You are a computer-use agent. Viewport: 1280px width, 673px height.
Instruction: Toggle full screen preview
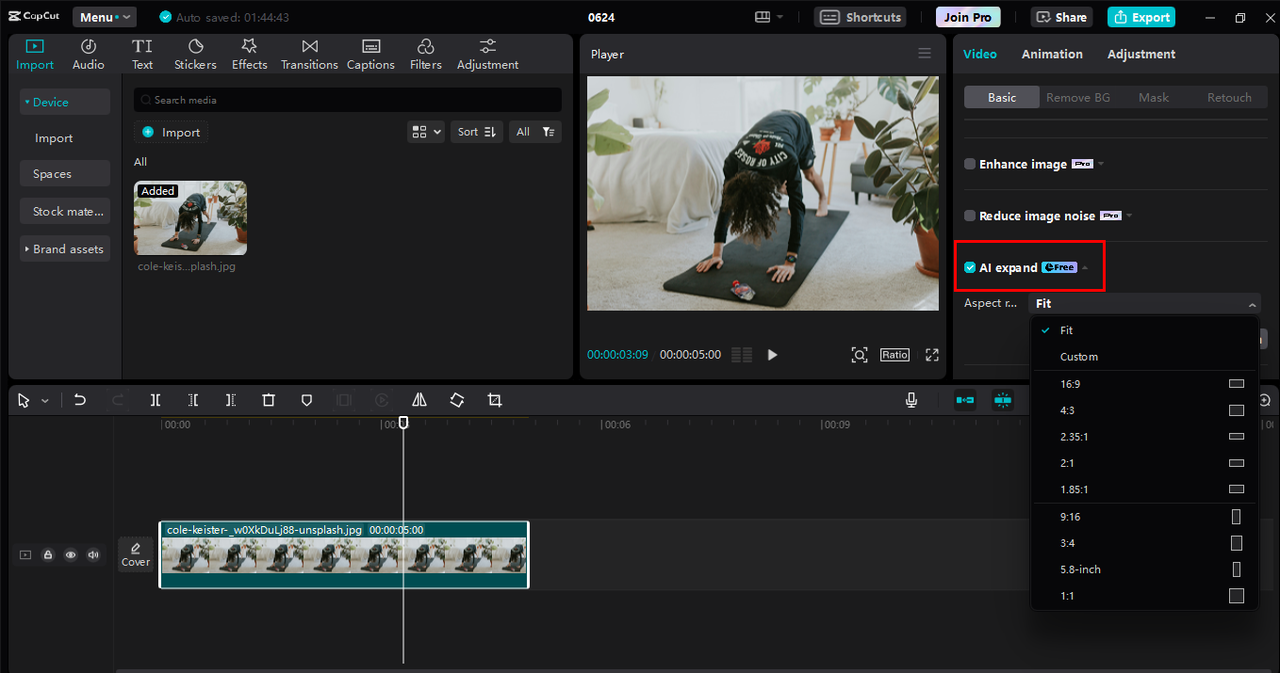pos(932,355)
